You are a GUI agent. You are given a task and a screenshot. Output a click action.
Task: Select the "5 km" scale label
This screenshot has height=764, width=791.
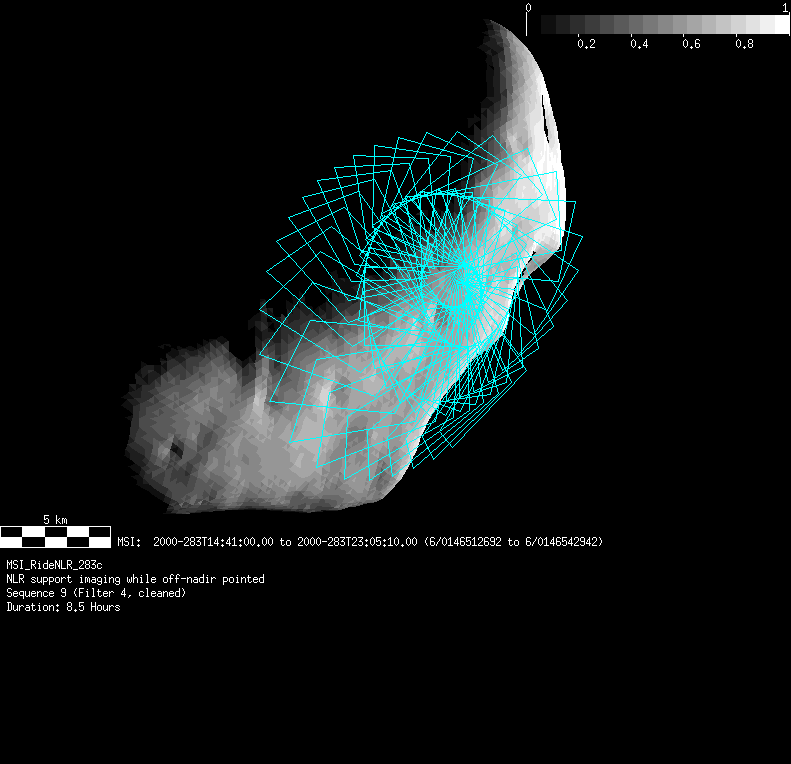(55, 520)
